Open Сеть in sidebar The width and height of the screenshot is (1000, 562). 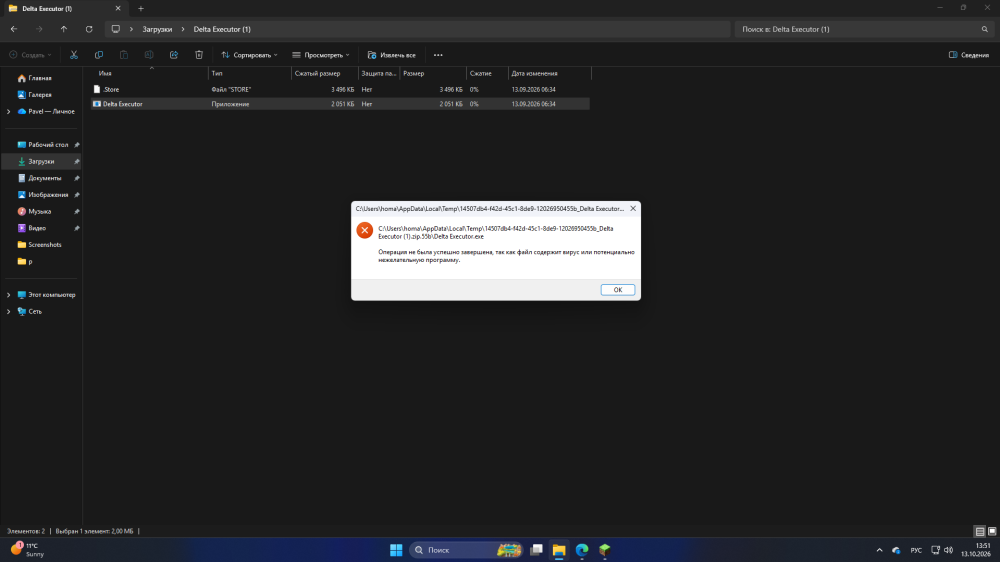tap(34, 311)
